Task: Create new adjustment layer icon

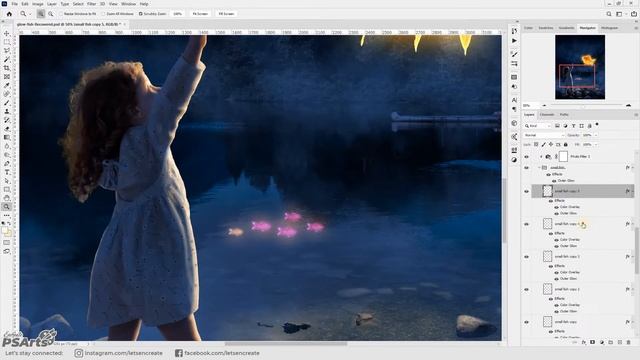Action: [x=602, y=342]
